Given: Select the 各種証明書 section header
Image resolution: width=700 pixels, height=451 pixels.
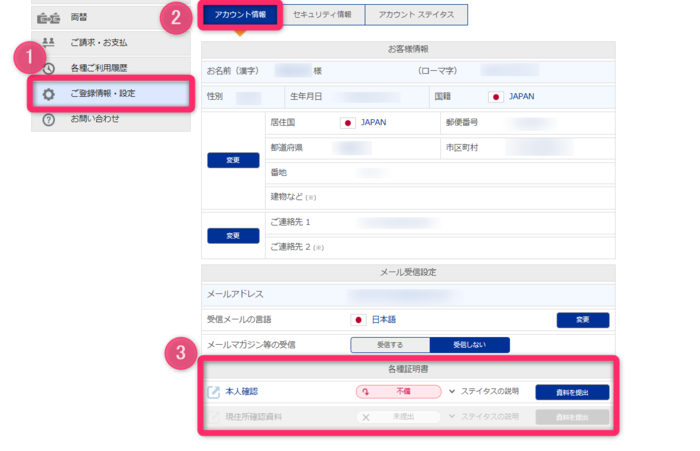Looking at the screenshot, I should 408,369.
